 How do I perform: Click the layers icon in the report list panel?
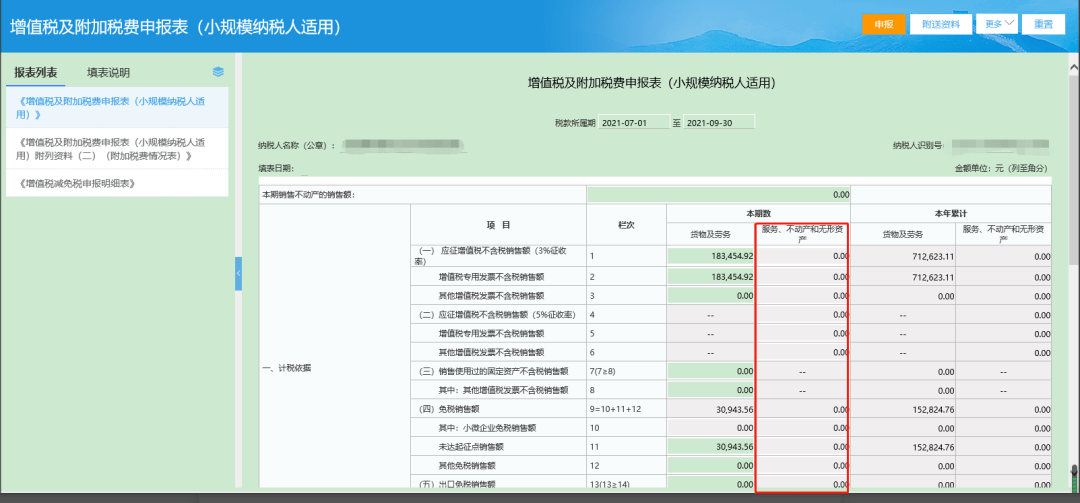point(218,72)
